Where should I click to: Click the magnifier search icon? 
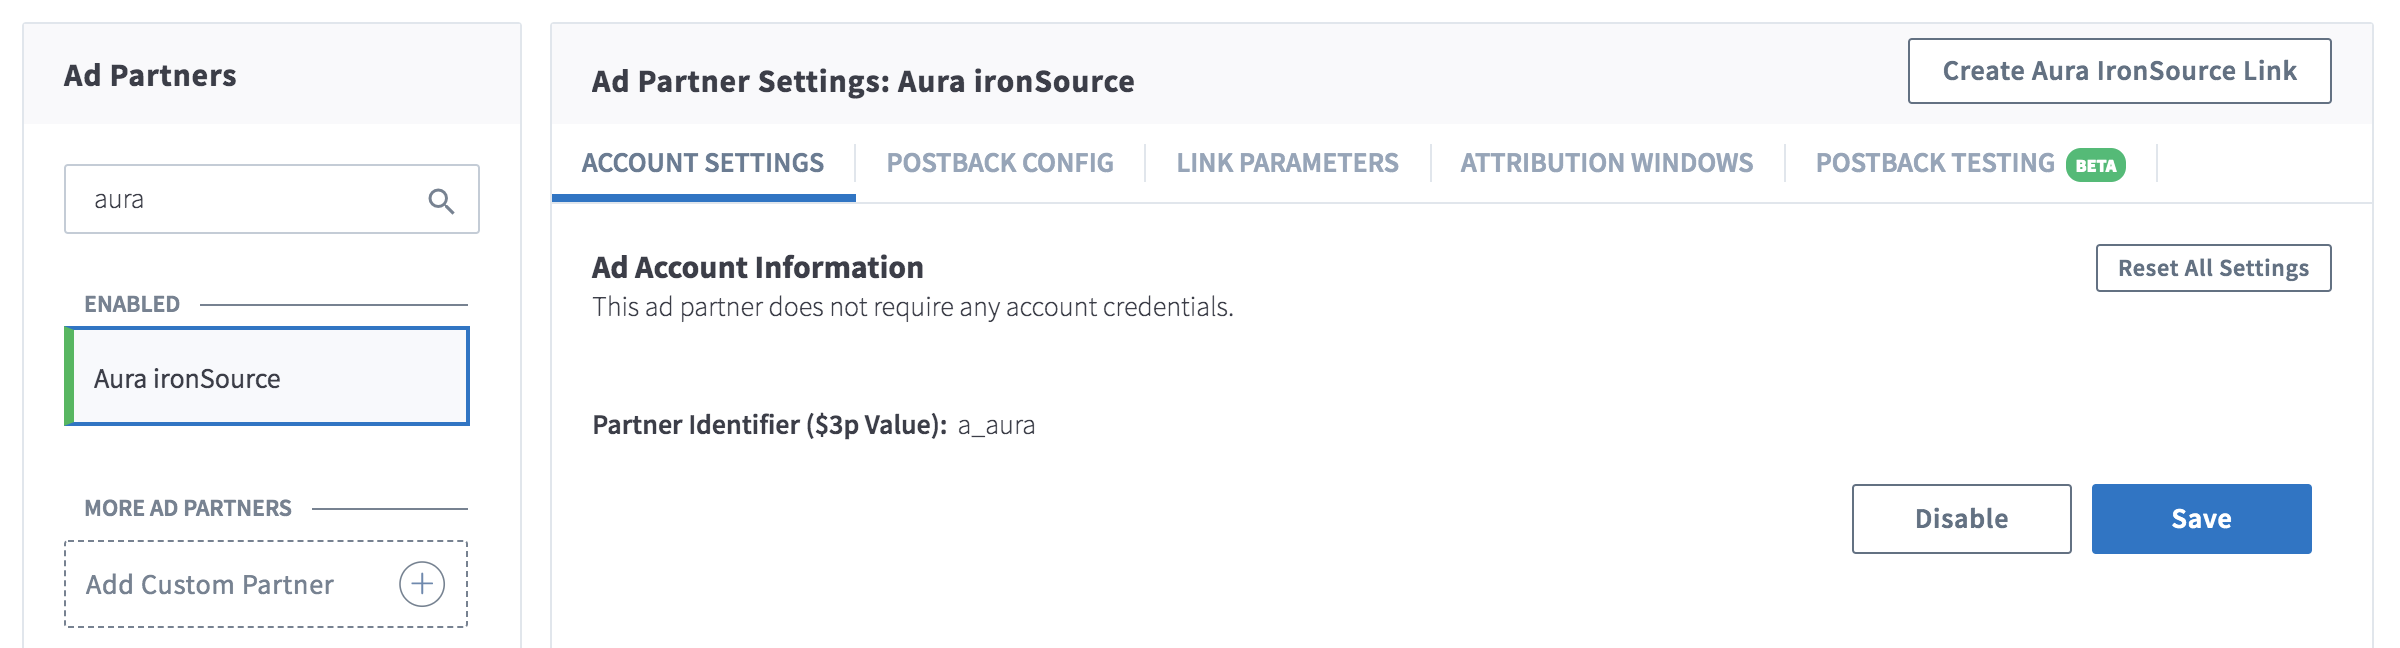click(441, 201)
